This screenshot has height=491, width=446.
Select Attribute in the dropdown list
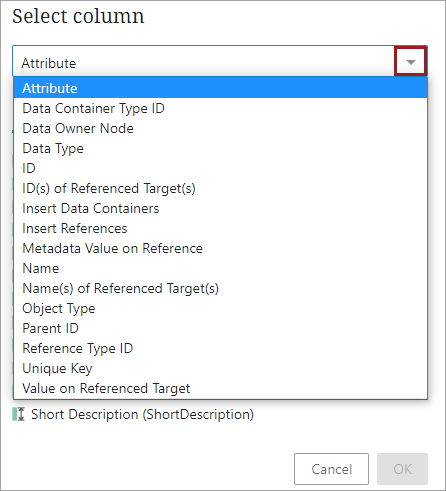[x=220, y=88]
